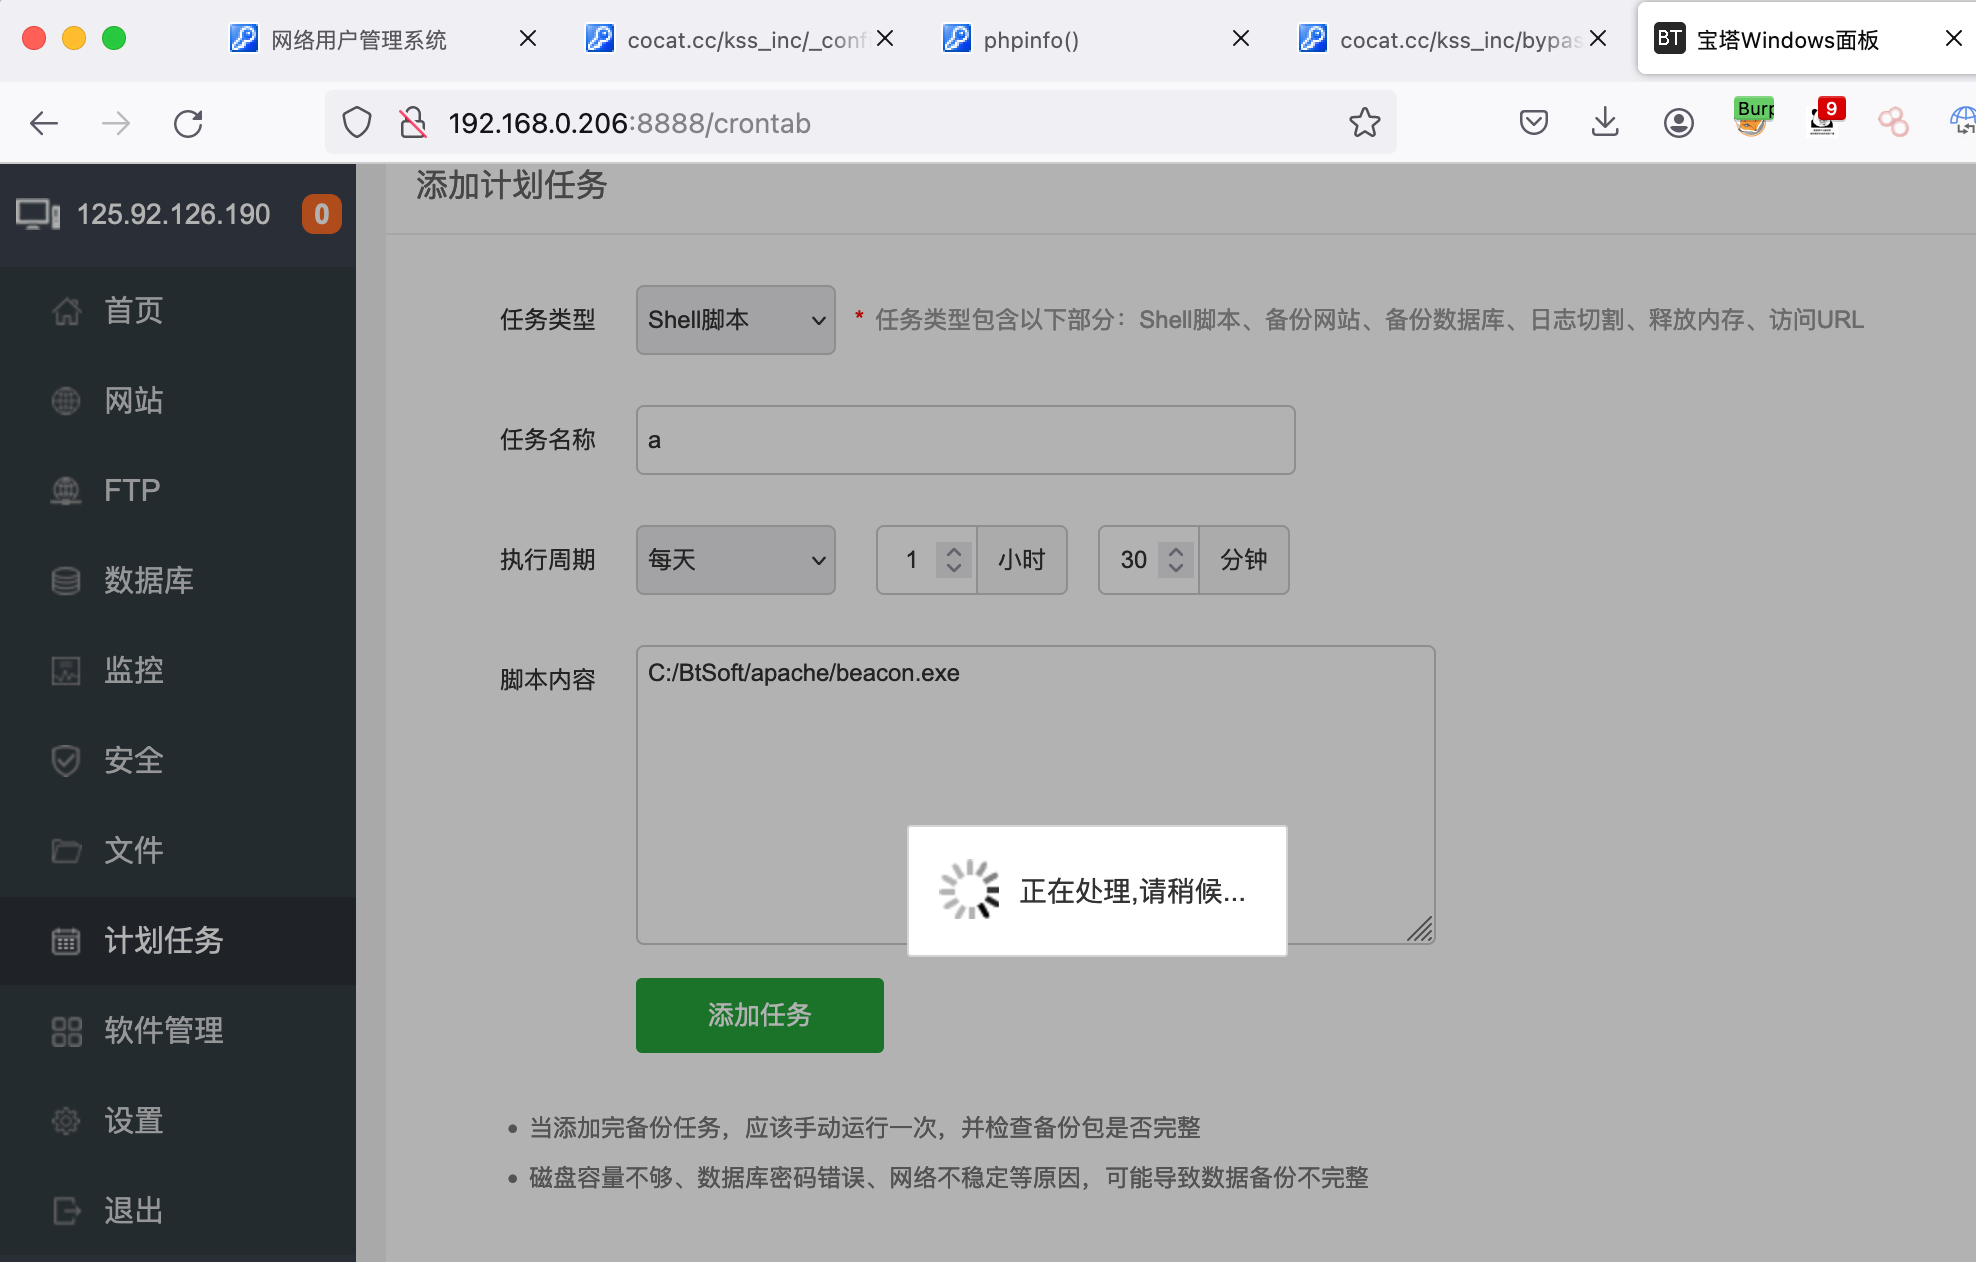Click the 首页 home icon in sidebar

click(x=66, y=311)
